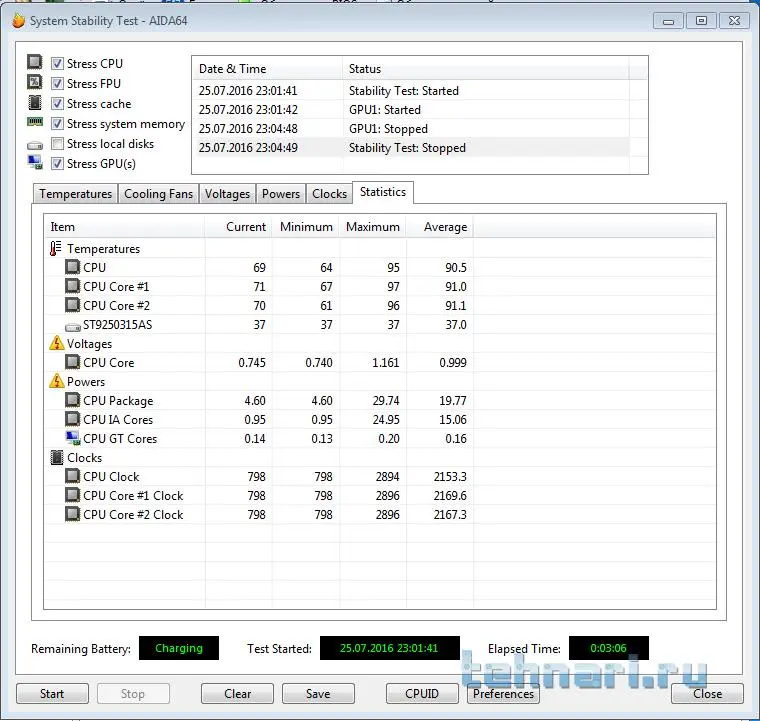Screen dimensions: 760x721
Task: Select the 'GPU1: Stopped' log entry
Action: point(411,128)
